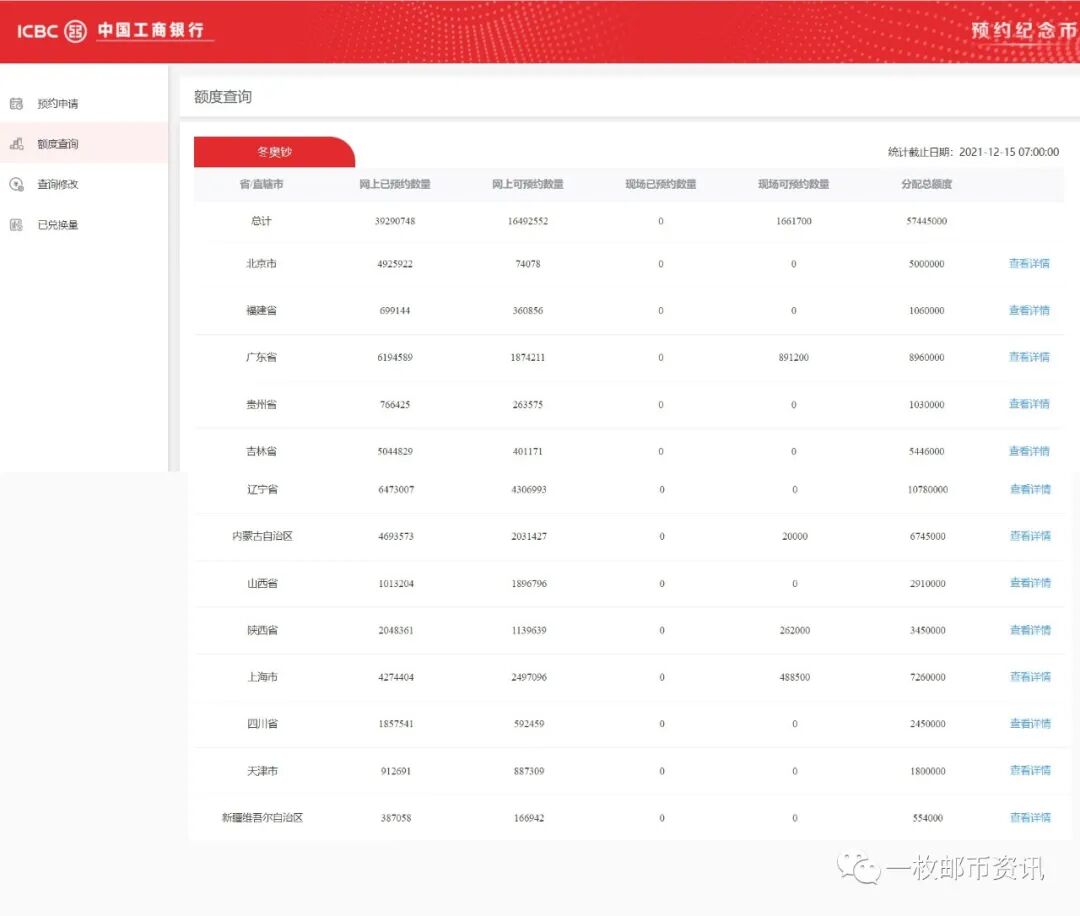Click the 省/直辖市 column header
The image size is (1080, 916).
pyautogui.click(x=261, y=184)
